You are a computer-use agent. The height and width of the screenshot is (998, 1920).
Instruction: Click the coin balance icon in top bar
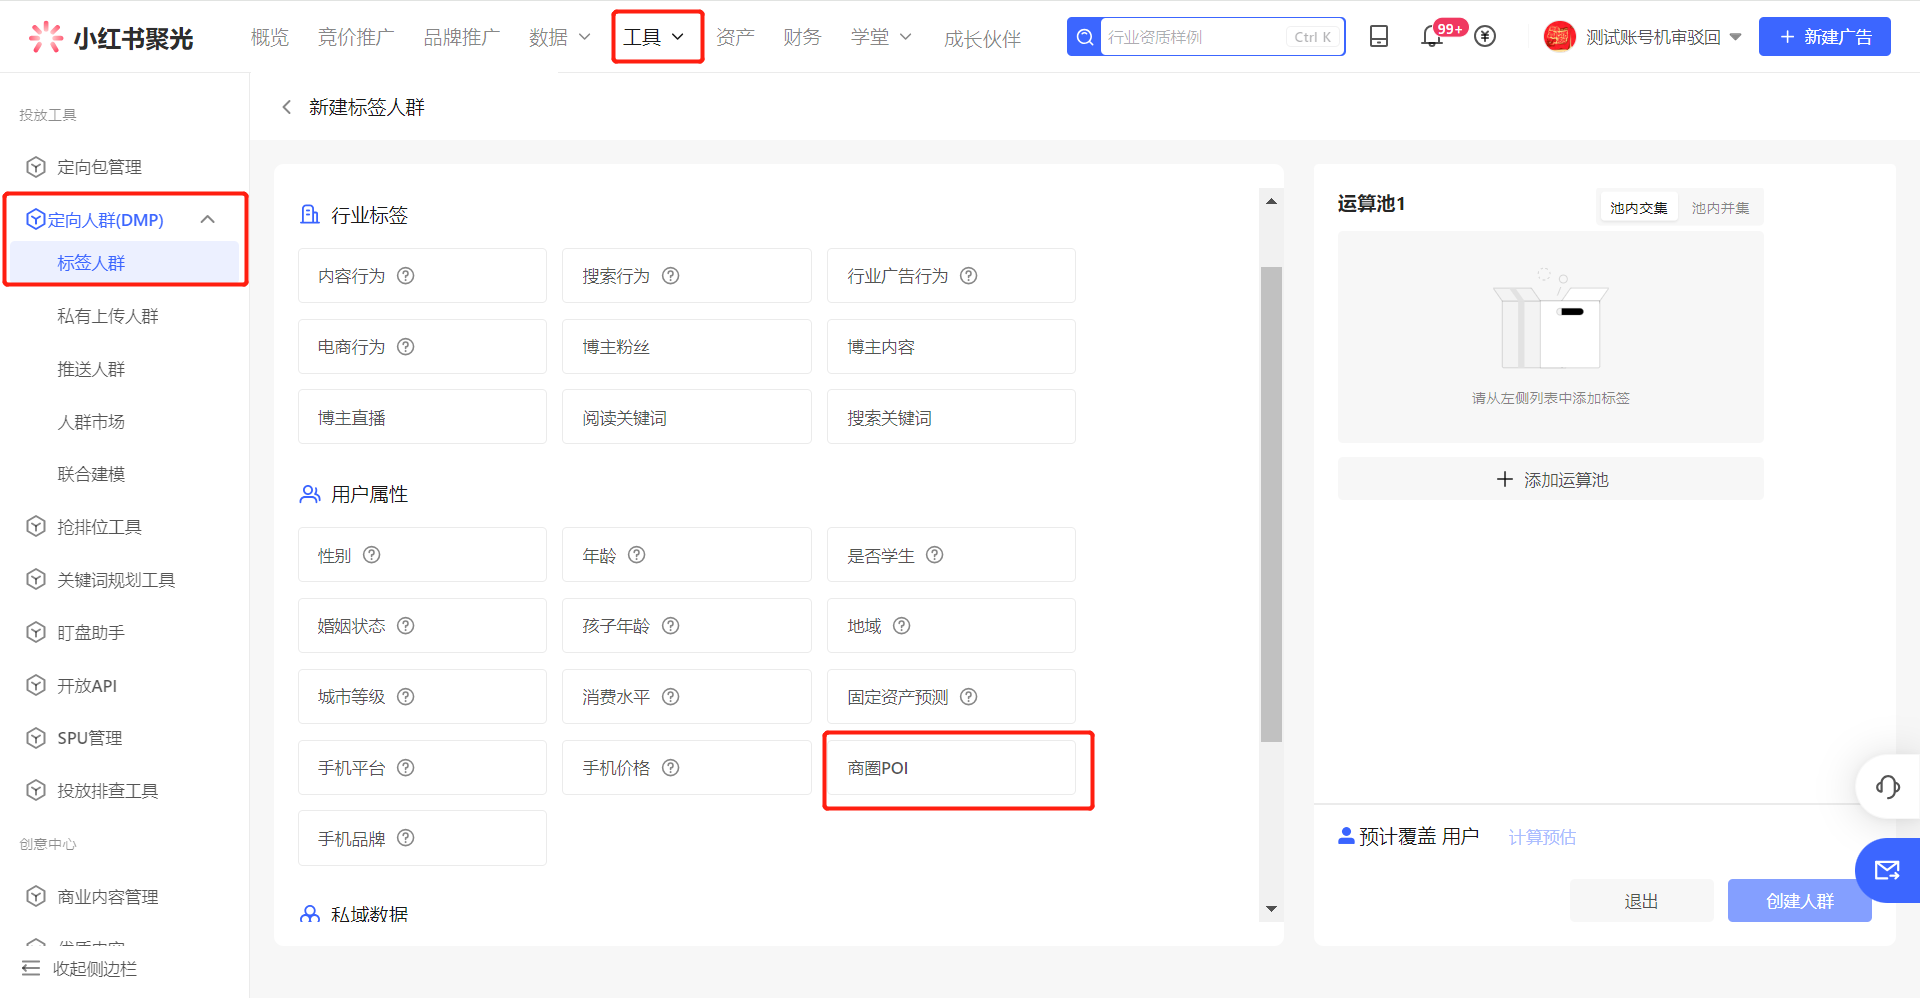click(1485, 36)
